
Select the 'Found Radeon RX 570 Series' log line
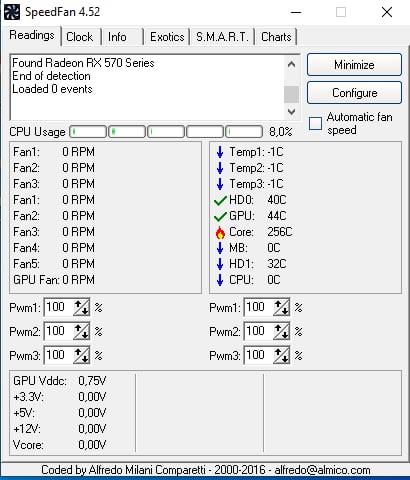[x=83, y=63]
